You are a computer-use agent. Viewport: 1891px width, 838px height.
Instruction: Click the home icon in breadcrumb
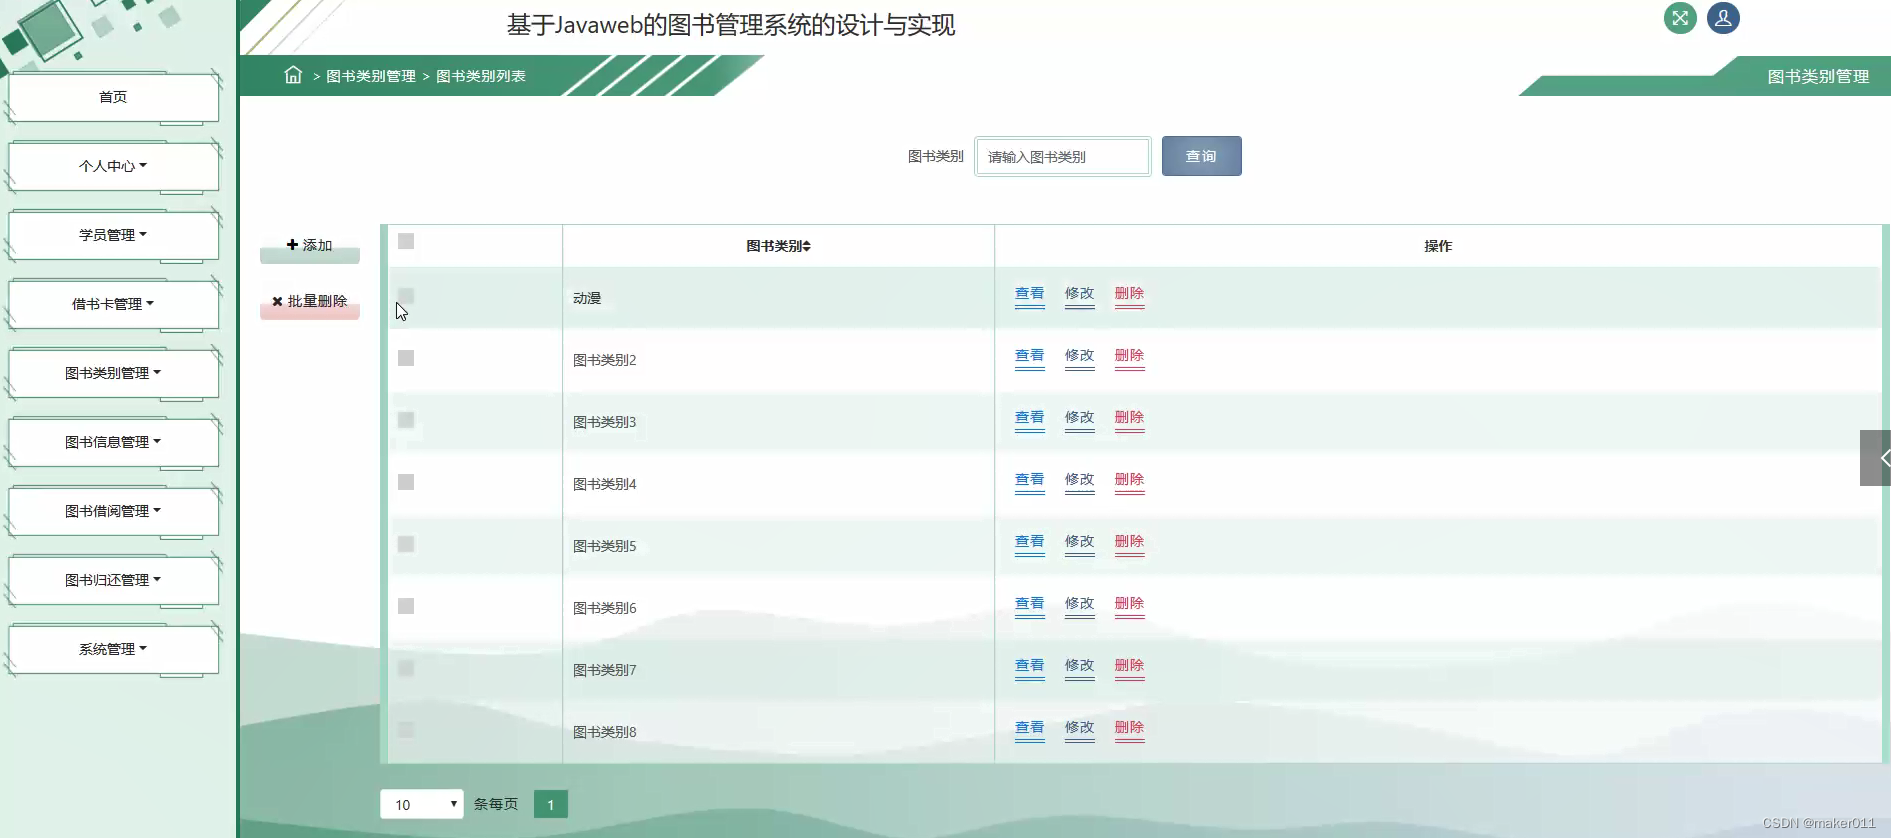pyautogui.click(x=293, y=75)
